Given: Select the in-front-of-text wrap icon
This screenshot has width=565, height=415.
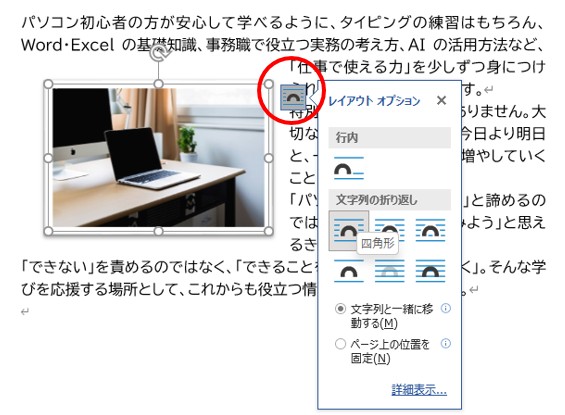Looking at the screenshot, I should pos(430,271).
